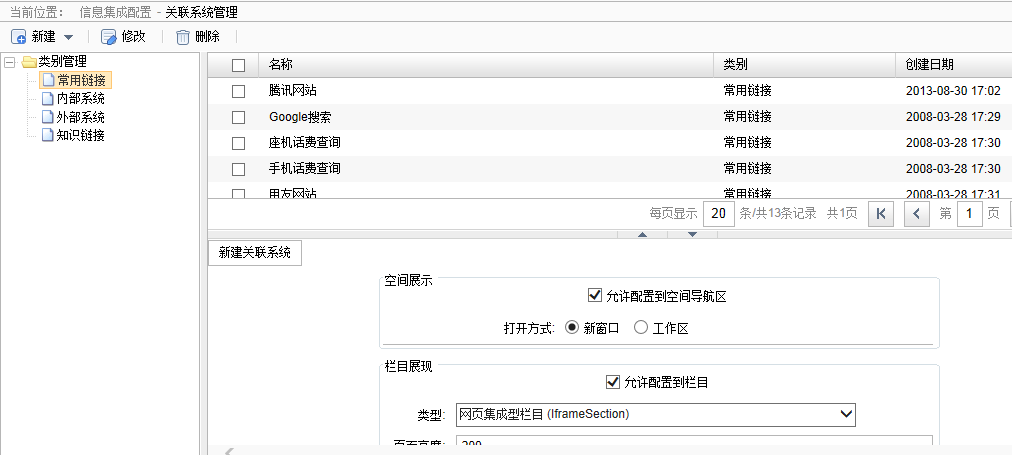Click the page icon beside 知识链接
Viewport: 1012px width, 455px height.
point(48,136)
